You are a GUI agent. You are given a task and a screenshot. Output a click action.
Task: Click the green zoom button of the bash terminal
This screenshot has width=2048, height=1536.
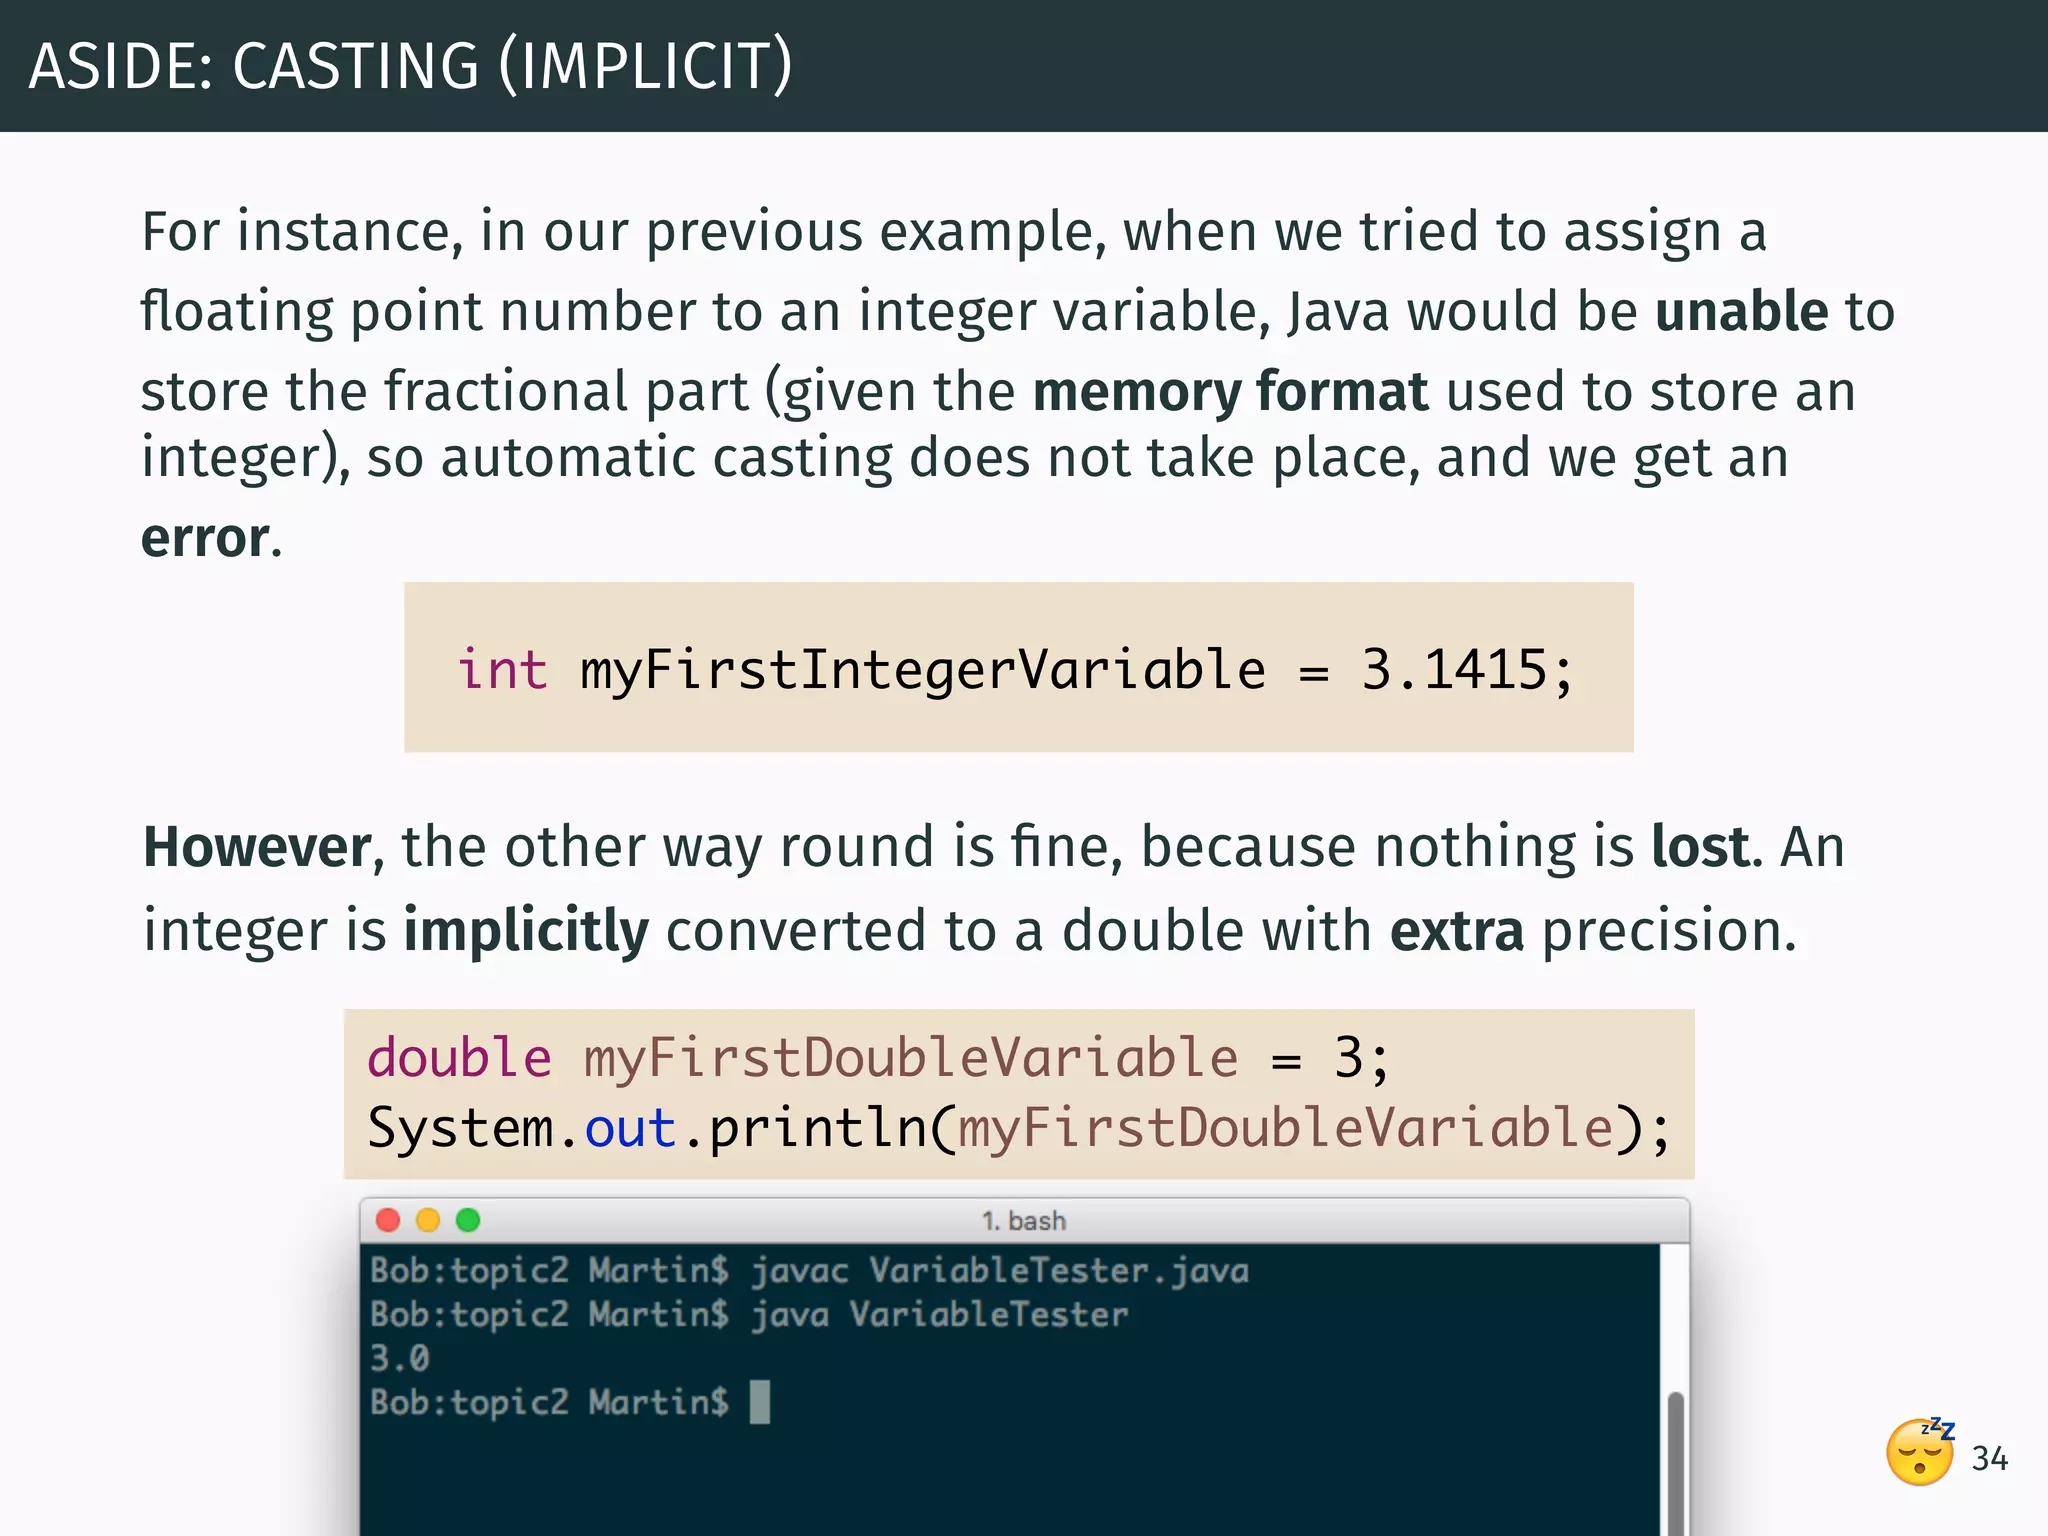pos(468,1220)
